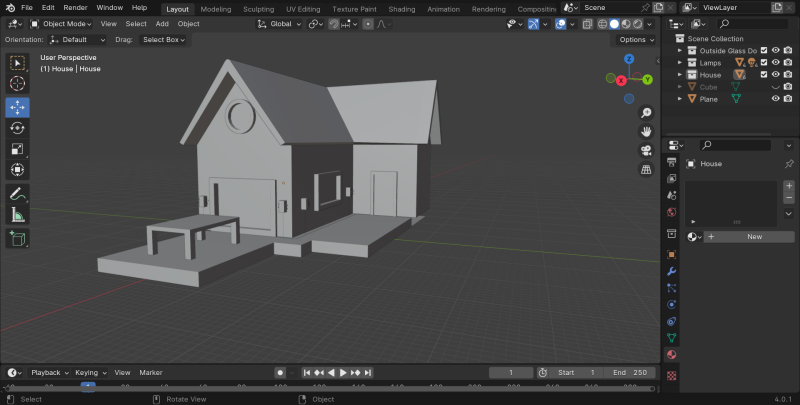Jump to the end frame
Viewport: 800px width, 405px height.
click(368, 373)
